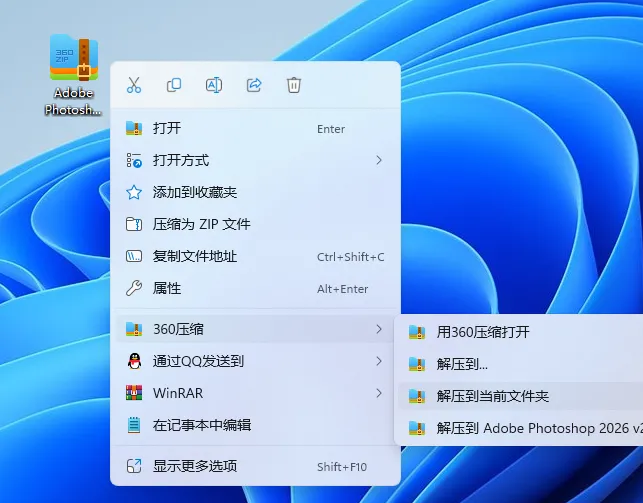
Task: Click 显示更多选项 at menu bottom
Action: click(x=255, y=466)
